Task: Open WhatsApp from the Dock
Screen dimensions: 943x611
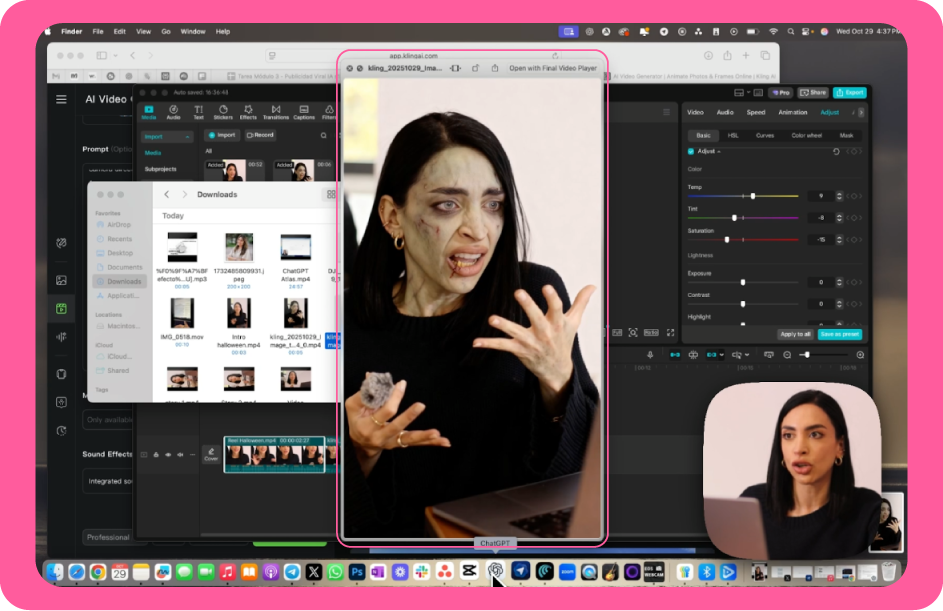Action: pyautogui.click(x=335, y=572)
